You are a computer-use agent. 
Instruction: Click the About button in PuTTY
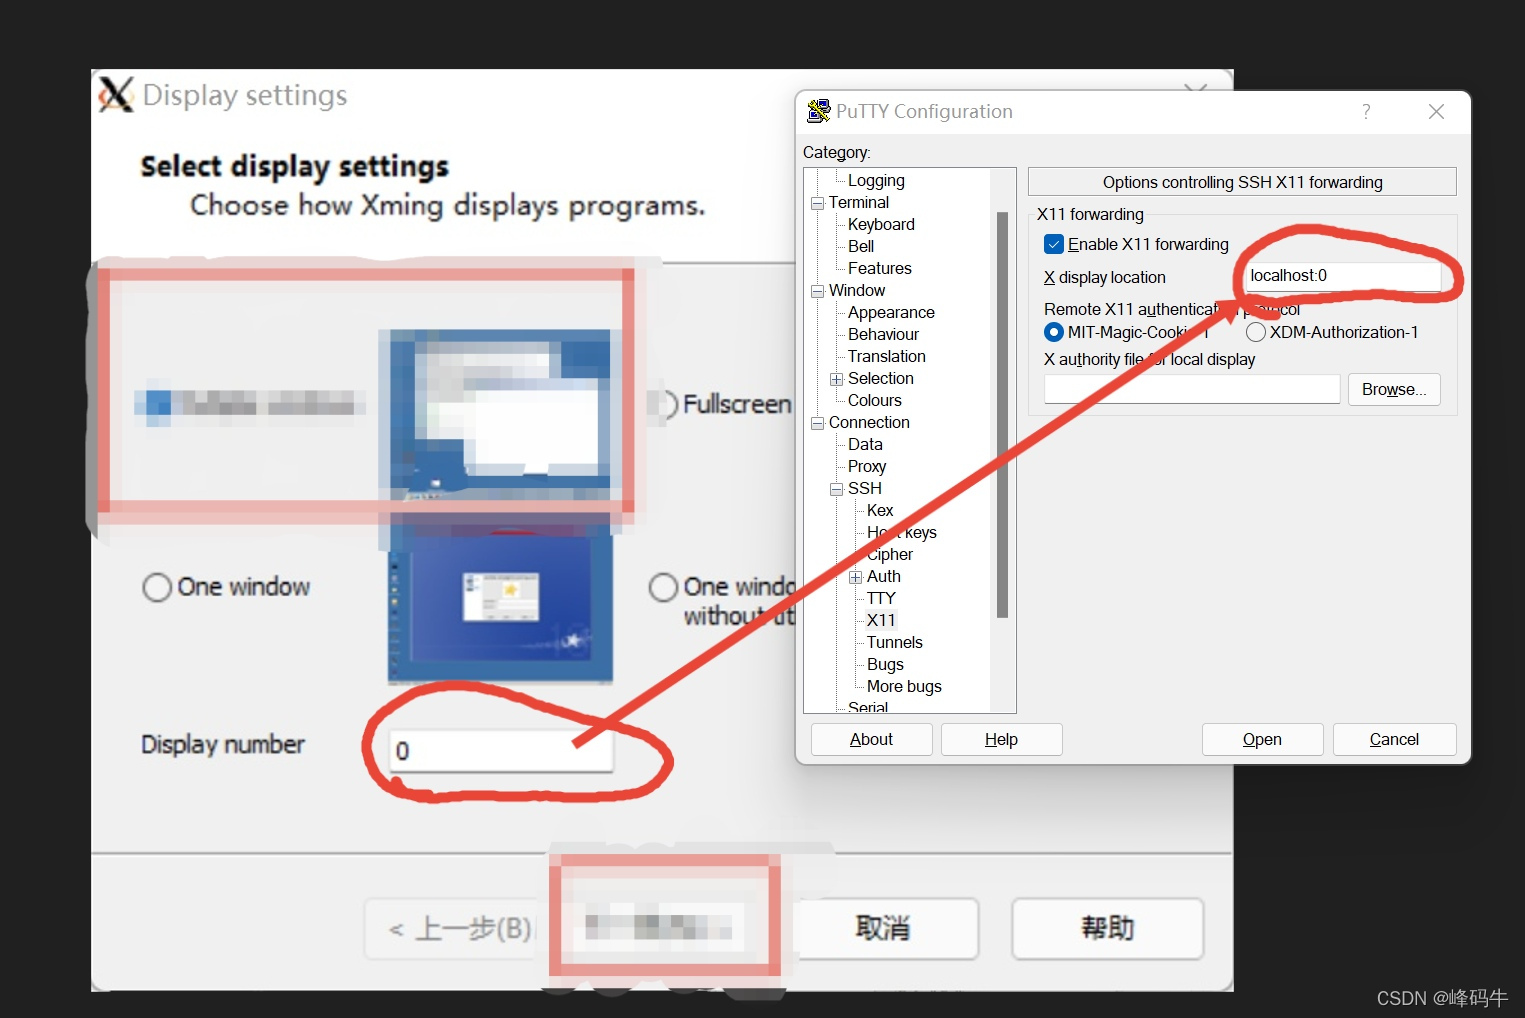[x=871, y=740]
